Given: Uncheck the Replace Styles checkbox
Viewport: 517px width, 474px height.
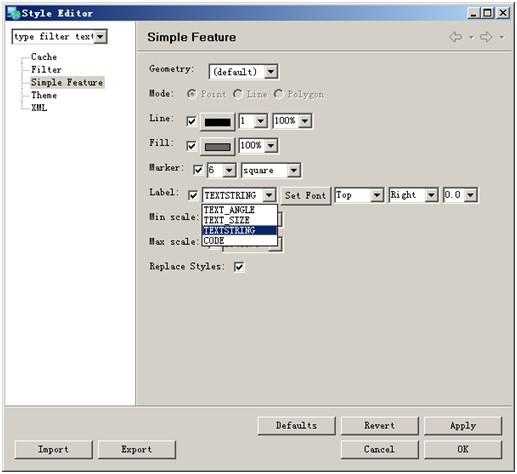Looking at the screenshot, I should click(239, 267).
